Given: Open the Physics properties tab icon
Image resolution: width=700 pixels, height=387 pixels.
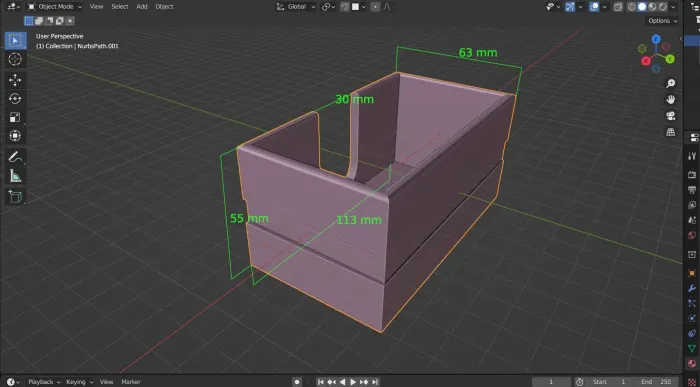Looking at the screenshot, I should point(692,318).
